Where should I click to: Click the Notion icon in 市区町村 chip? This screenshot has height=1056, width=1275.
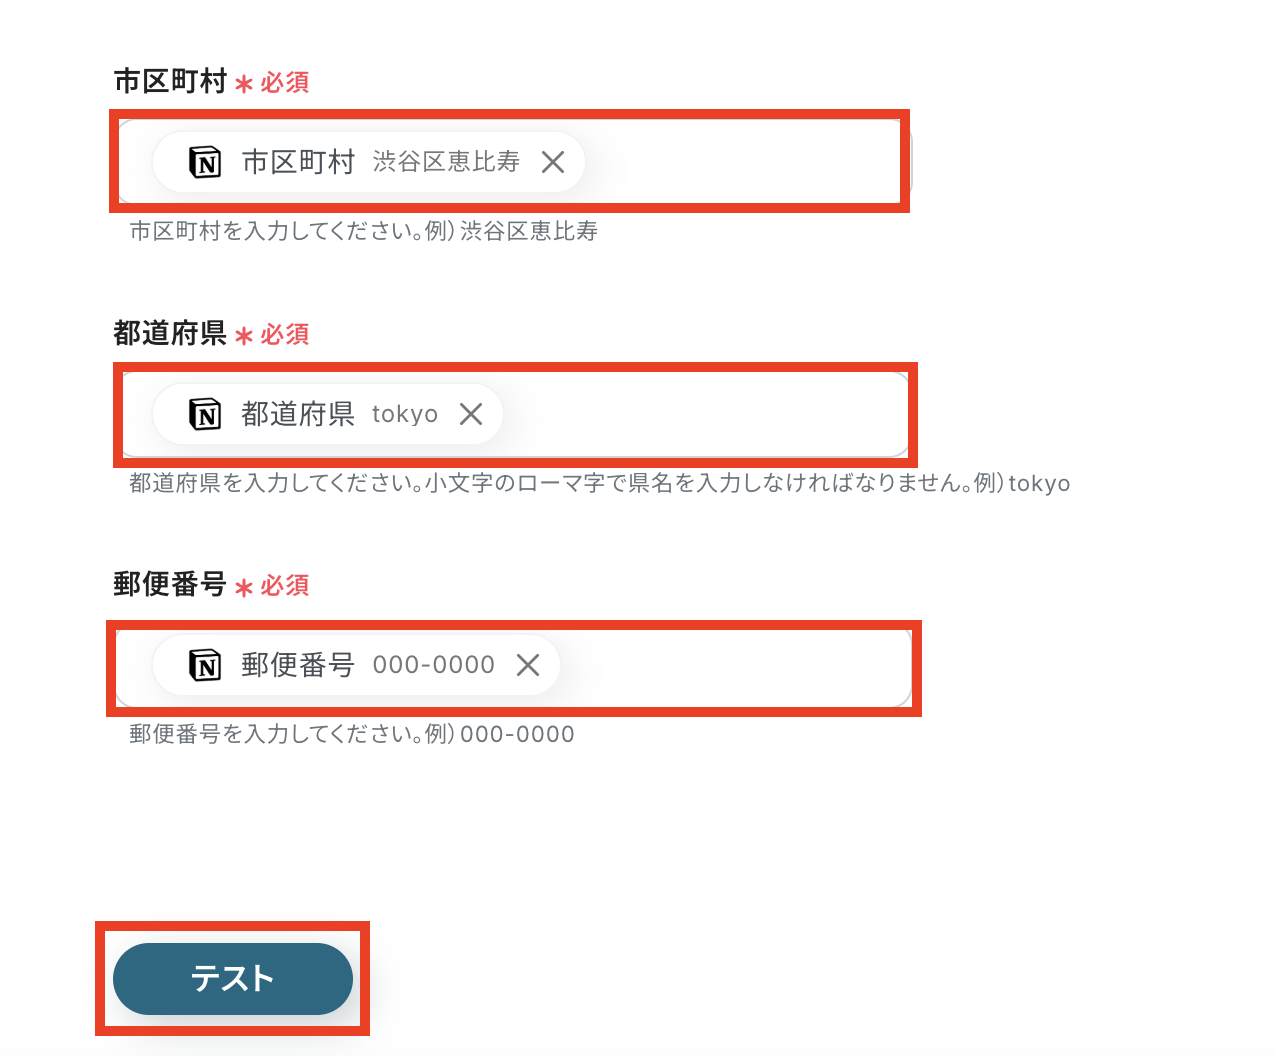205,162
